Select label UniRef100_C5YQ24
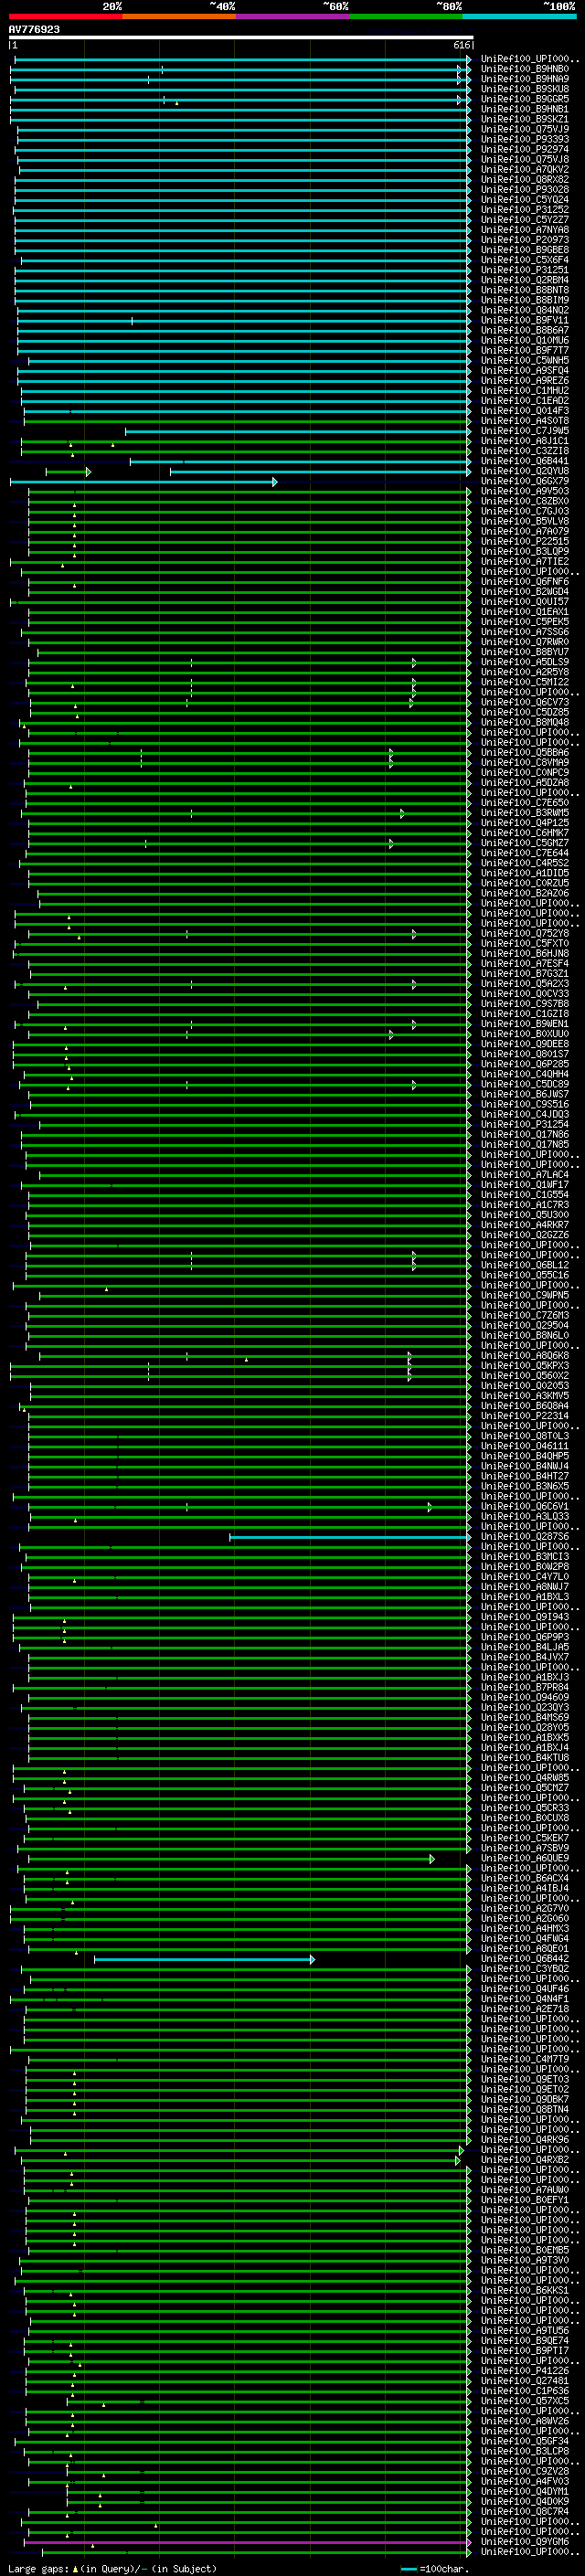The width and height of the screenshot is (585, 2576). [524, 199]
